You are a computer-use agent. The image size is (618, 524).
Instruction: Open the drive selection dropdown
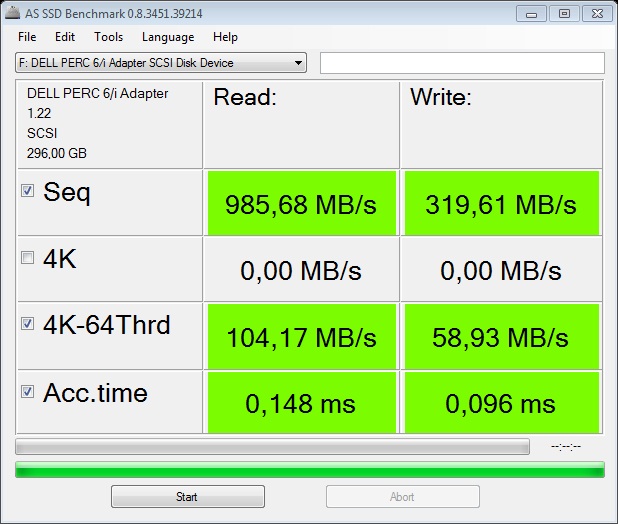click(161, 63)
